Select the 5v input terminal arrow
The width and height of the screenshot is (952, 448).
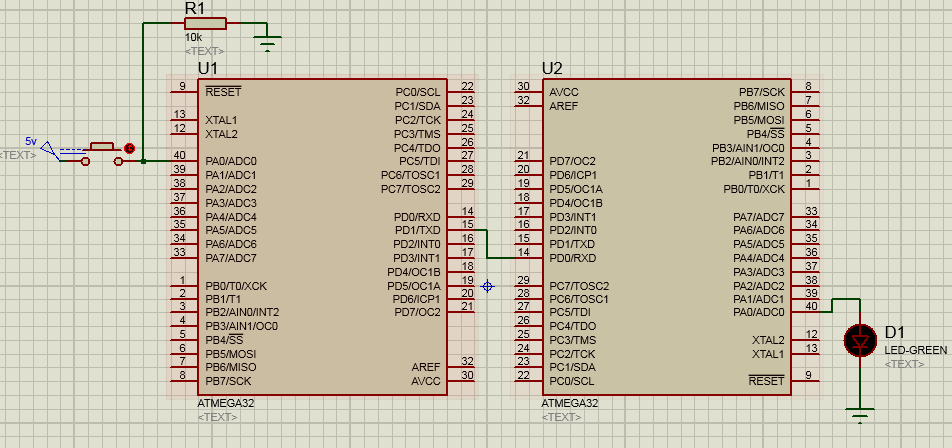[x=50, y=150]
